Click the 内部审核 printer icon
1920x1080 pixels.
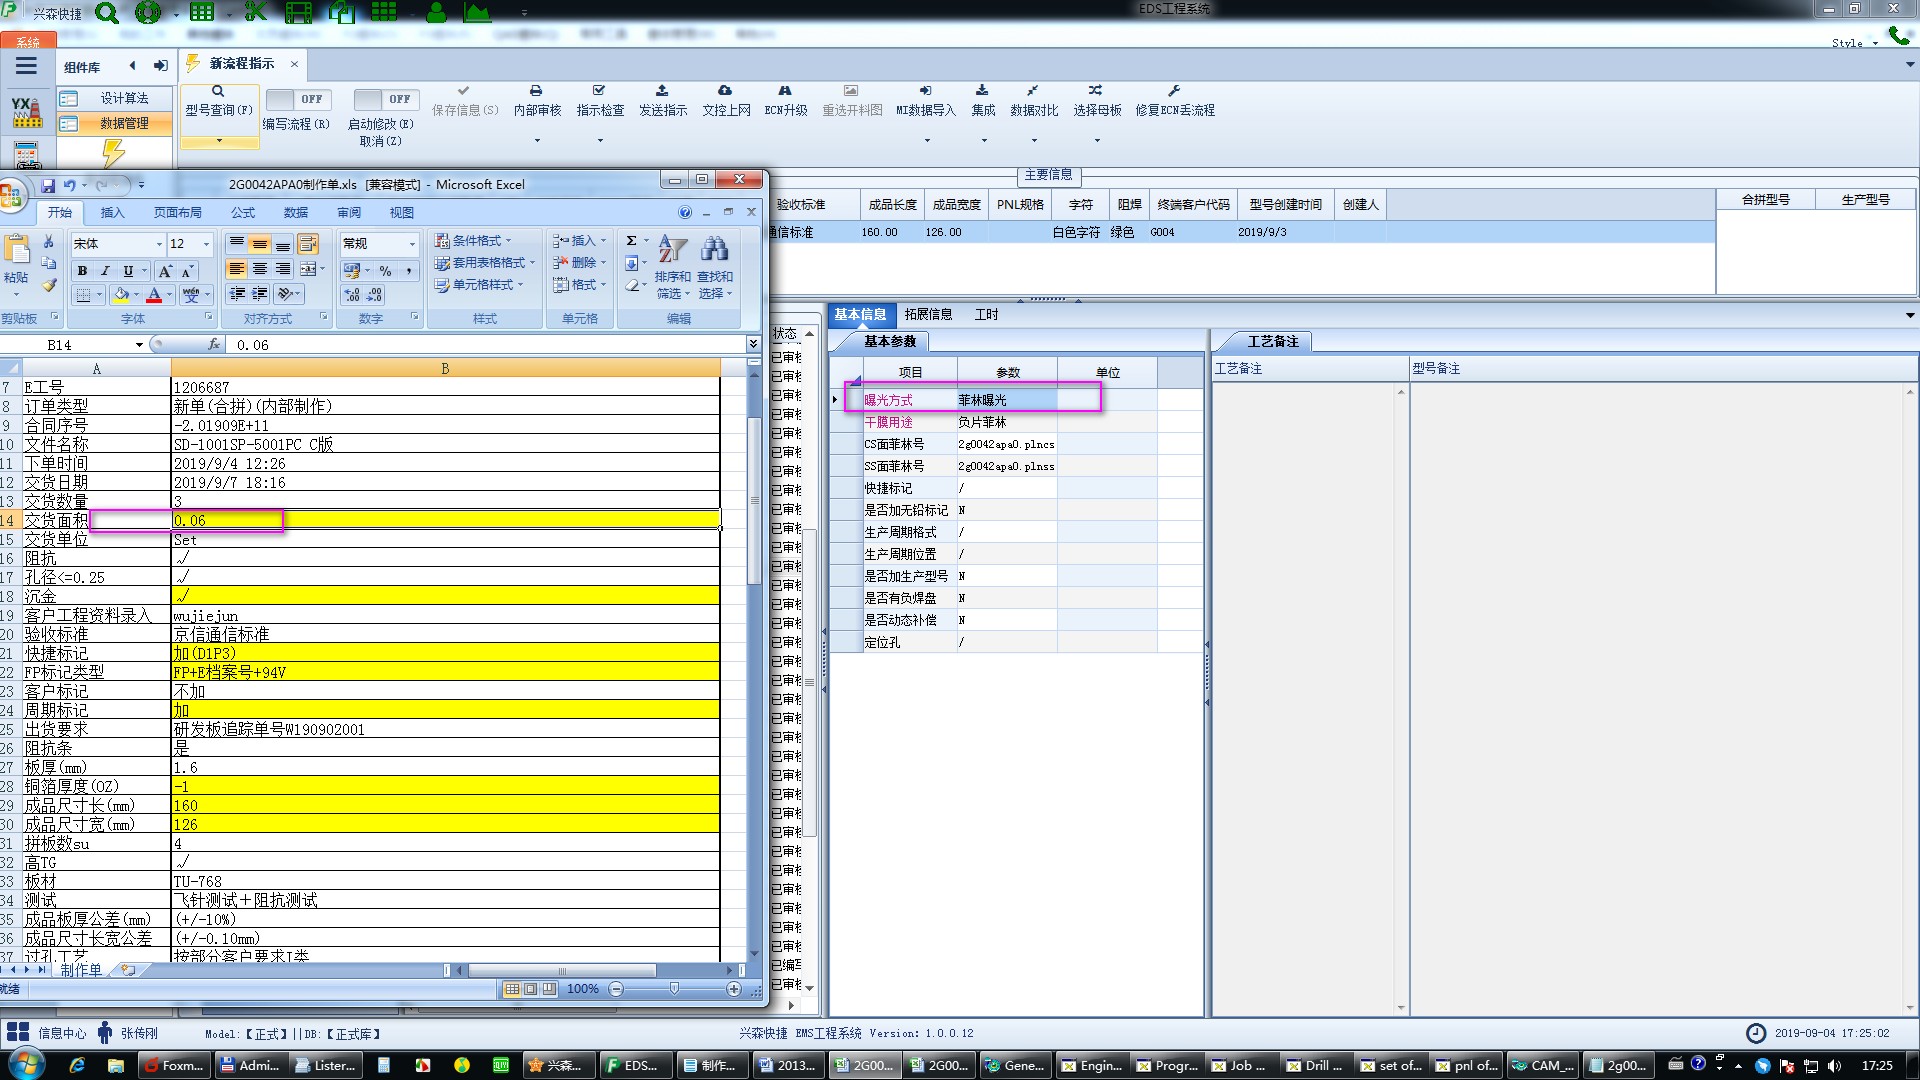pos(536,91)
